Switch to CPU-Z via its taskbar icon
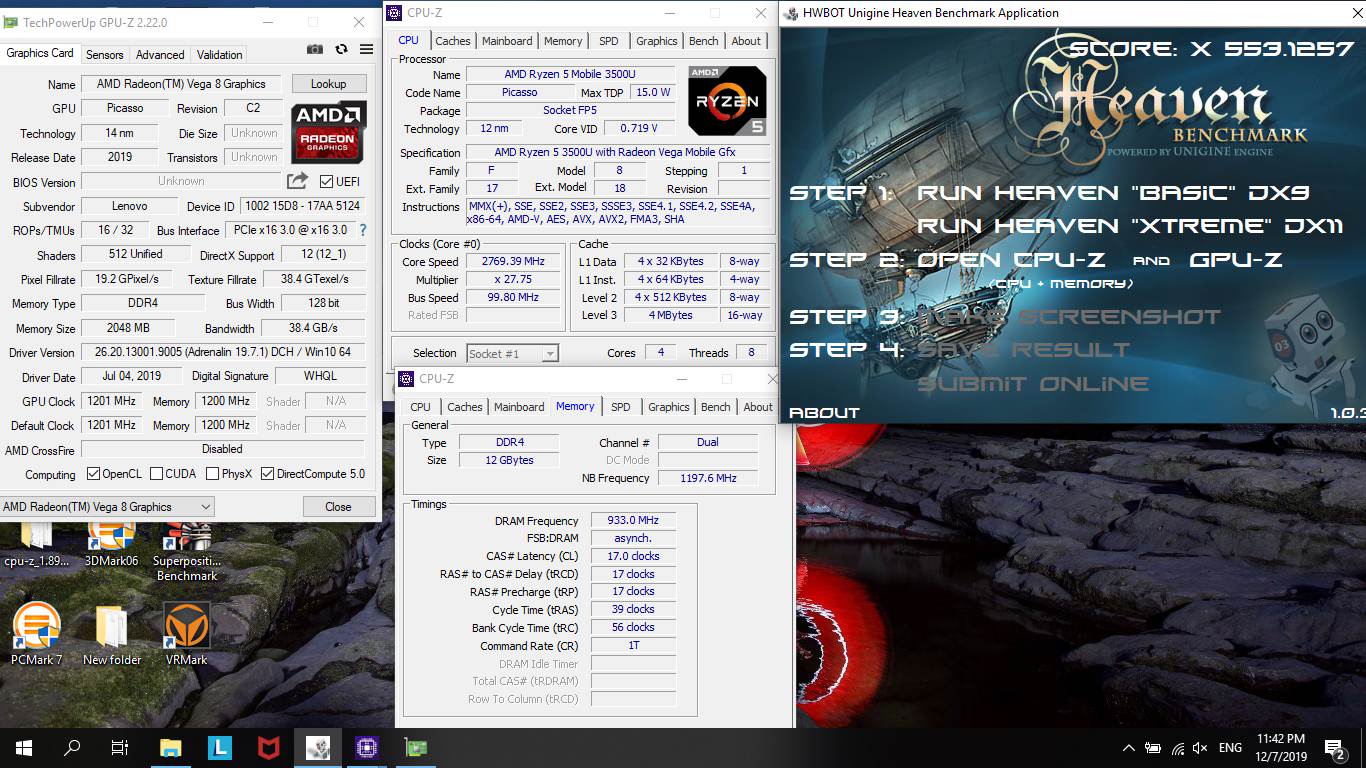 pos(366,747)
